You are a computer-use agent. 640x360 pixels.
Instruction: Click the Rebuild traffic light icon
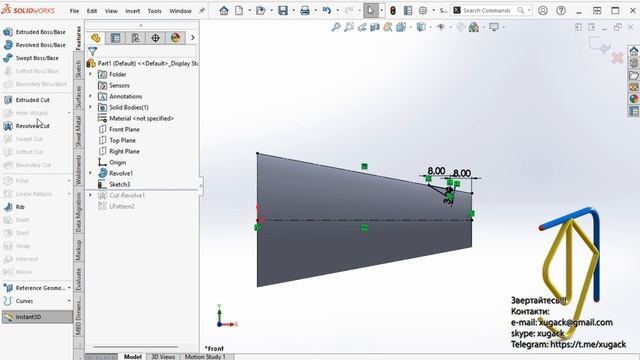[393, 11]
